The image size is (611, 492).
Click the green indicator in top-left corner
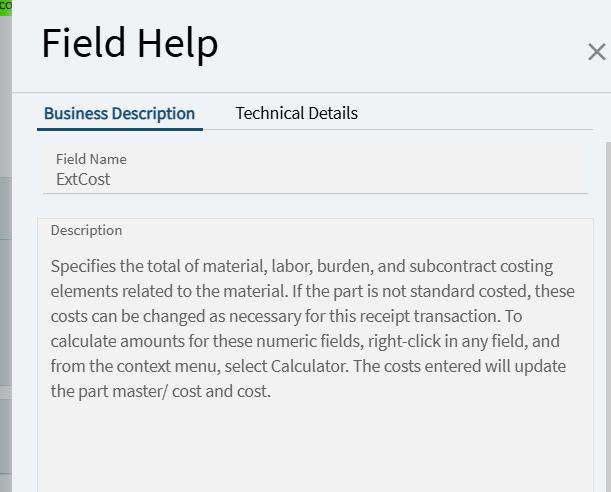pos(5,6)
